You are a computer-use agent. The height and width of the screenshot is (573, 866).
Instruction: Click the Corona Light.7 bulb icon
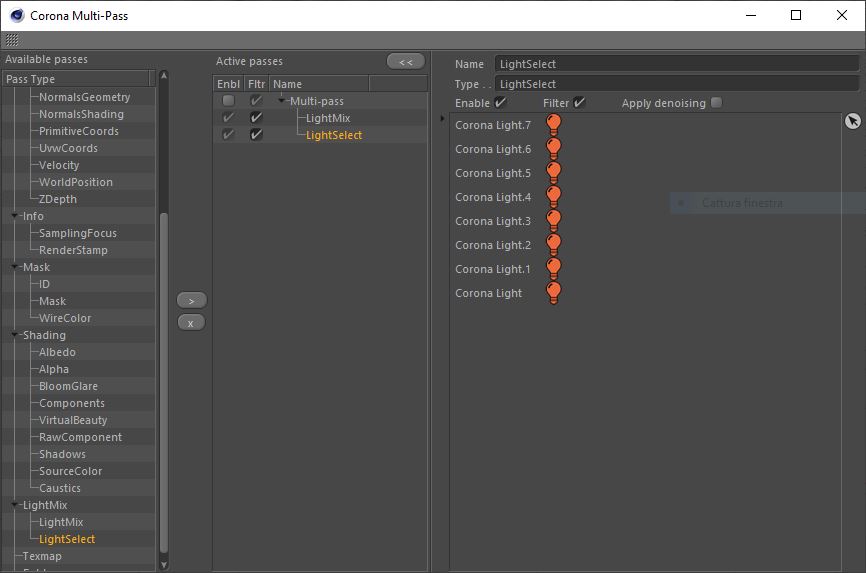pyautogui.click(x=553, y=125)
